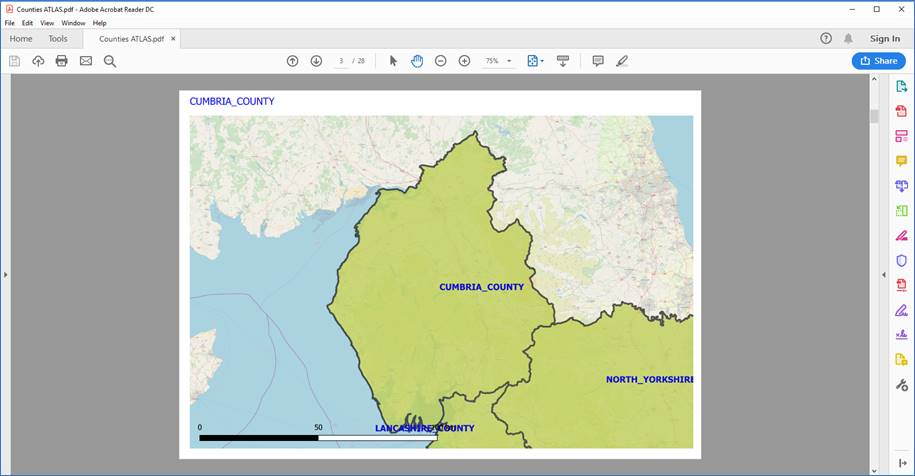Open Create PDF tool in sidebar
The image size is (915, 476).
coord(901,111)
